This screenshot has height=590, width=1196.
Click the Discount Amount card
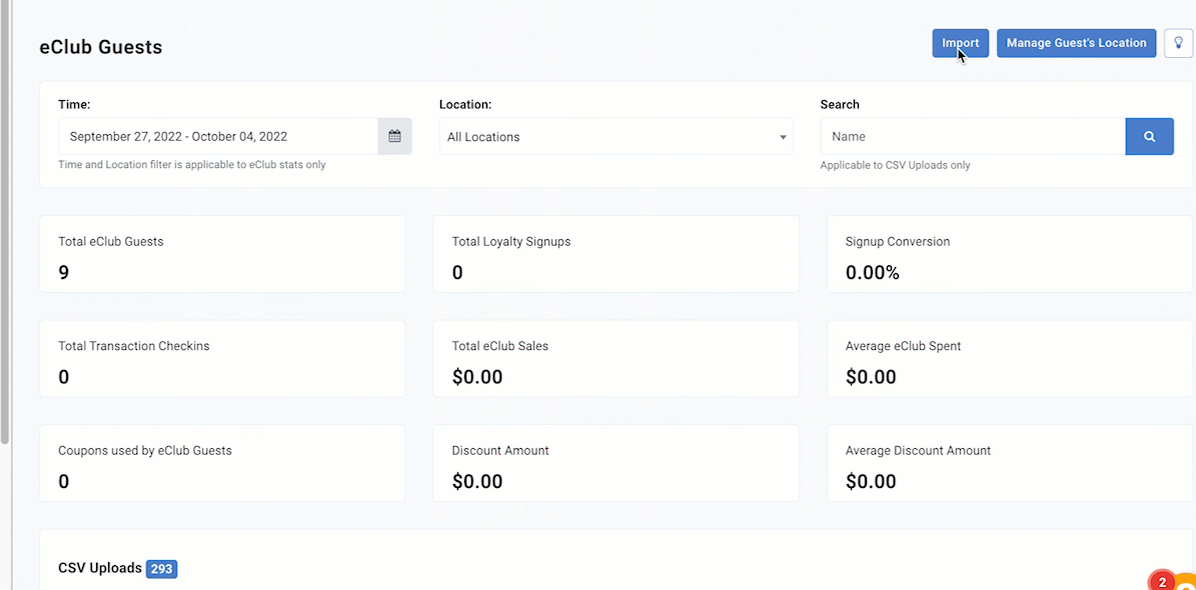(x=616, y=463)
